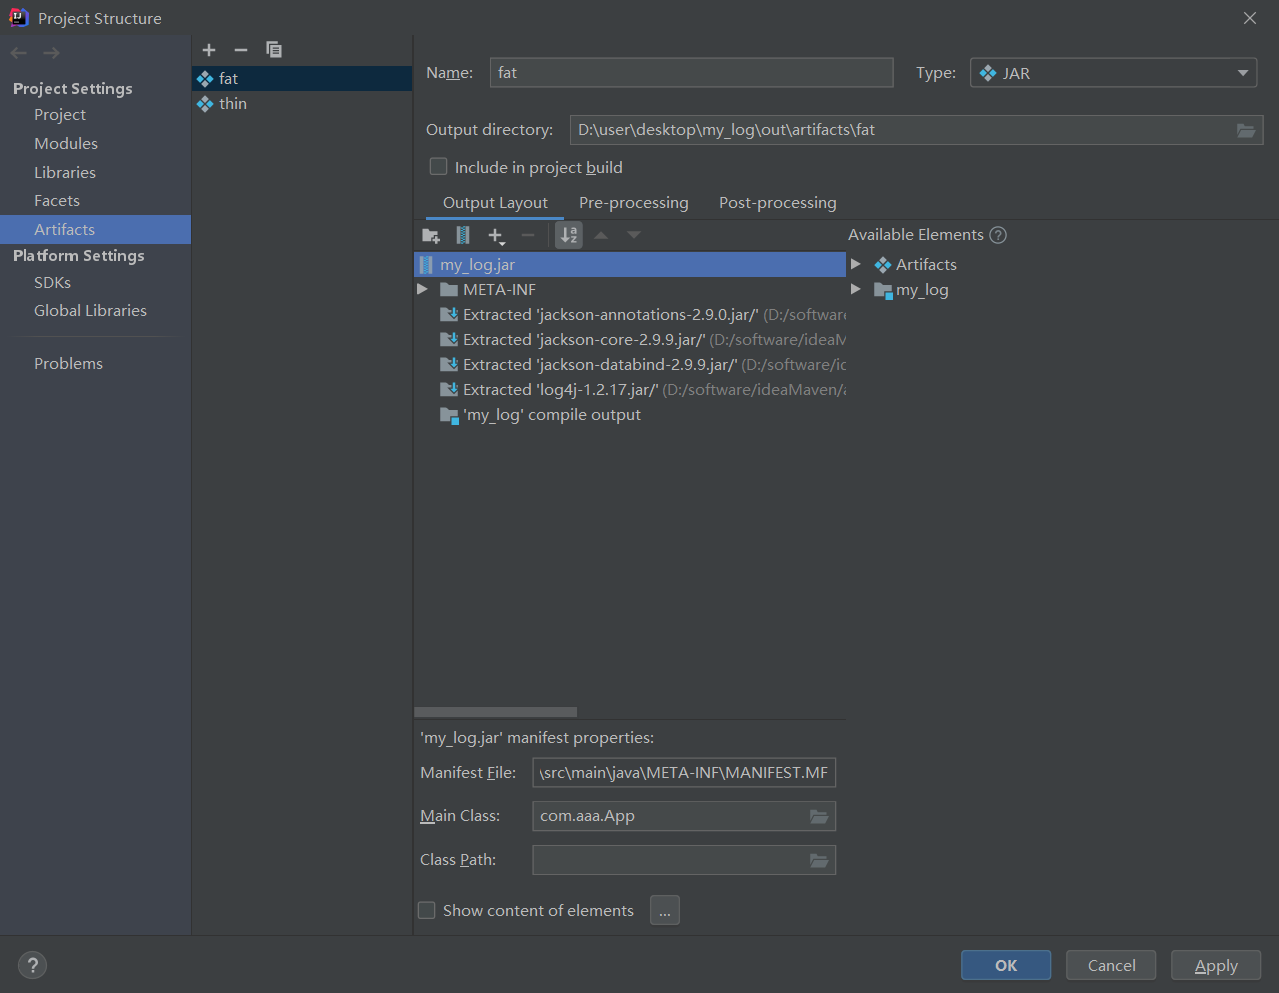
Task: Select the fat artifact icon
Action: click(x=205, y=79)
